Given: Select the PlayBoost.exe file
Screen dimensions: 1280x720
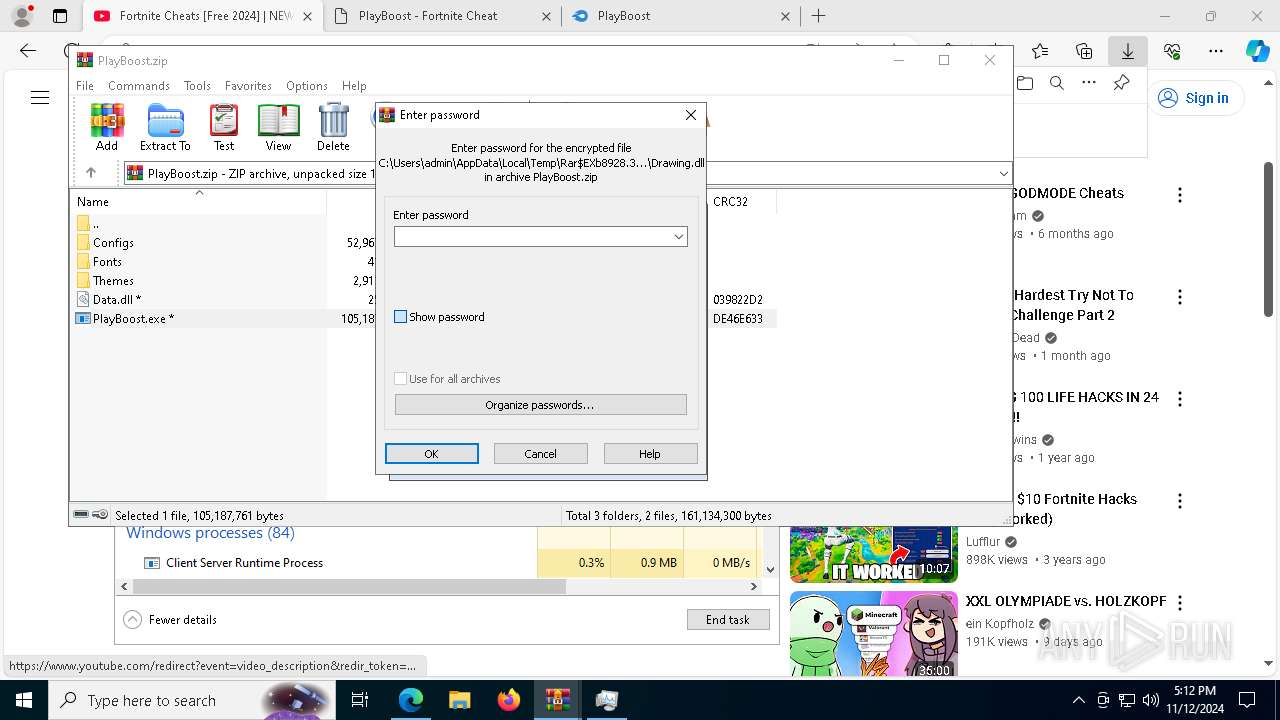Looking at the screenshot, I should coord(133,318).
